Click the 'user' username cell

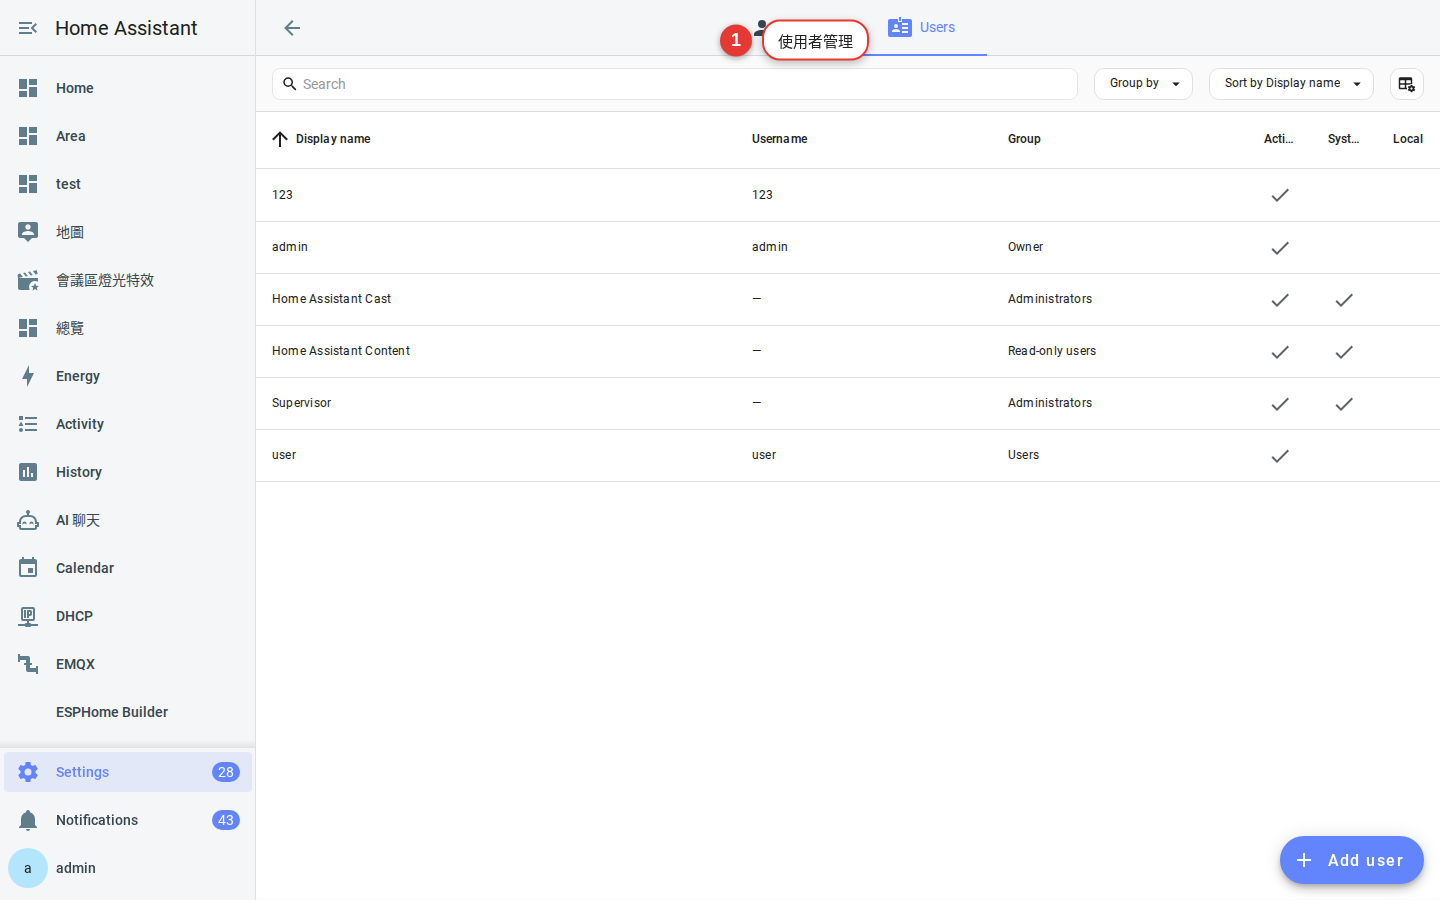764,455
